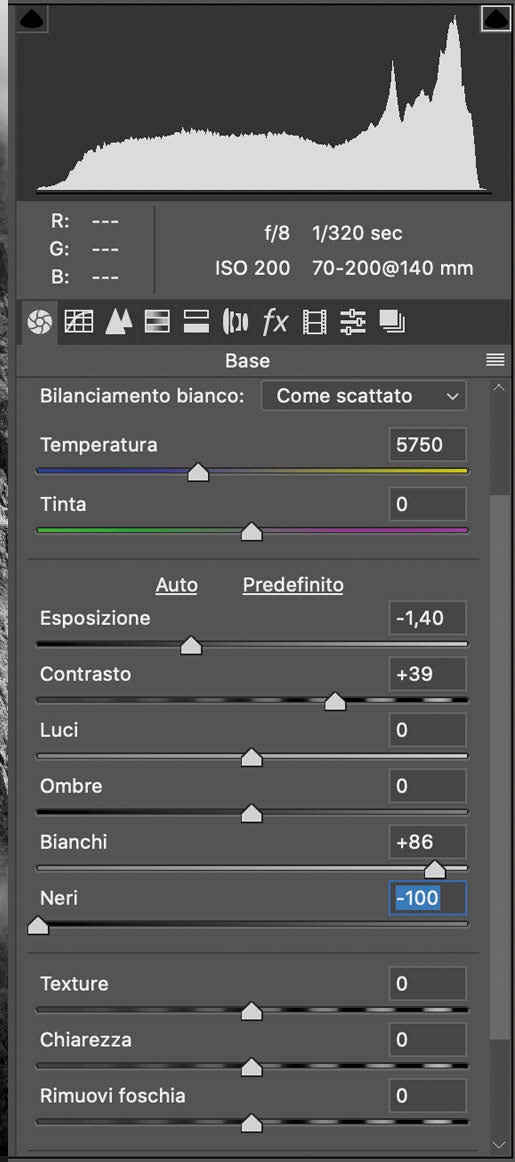Open the Presets sliders panel icon
Image resolution: width=515 pixels, height=1162 pixels.
[353, 322]
